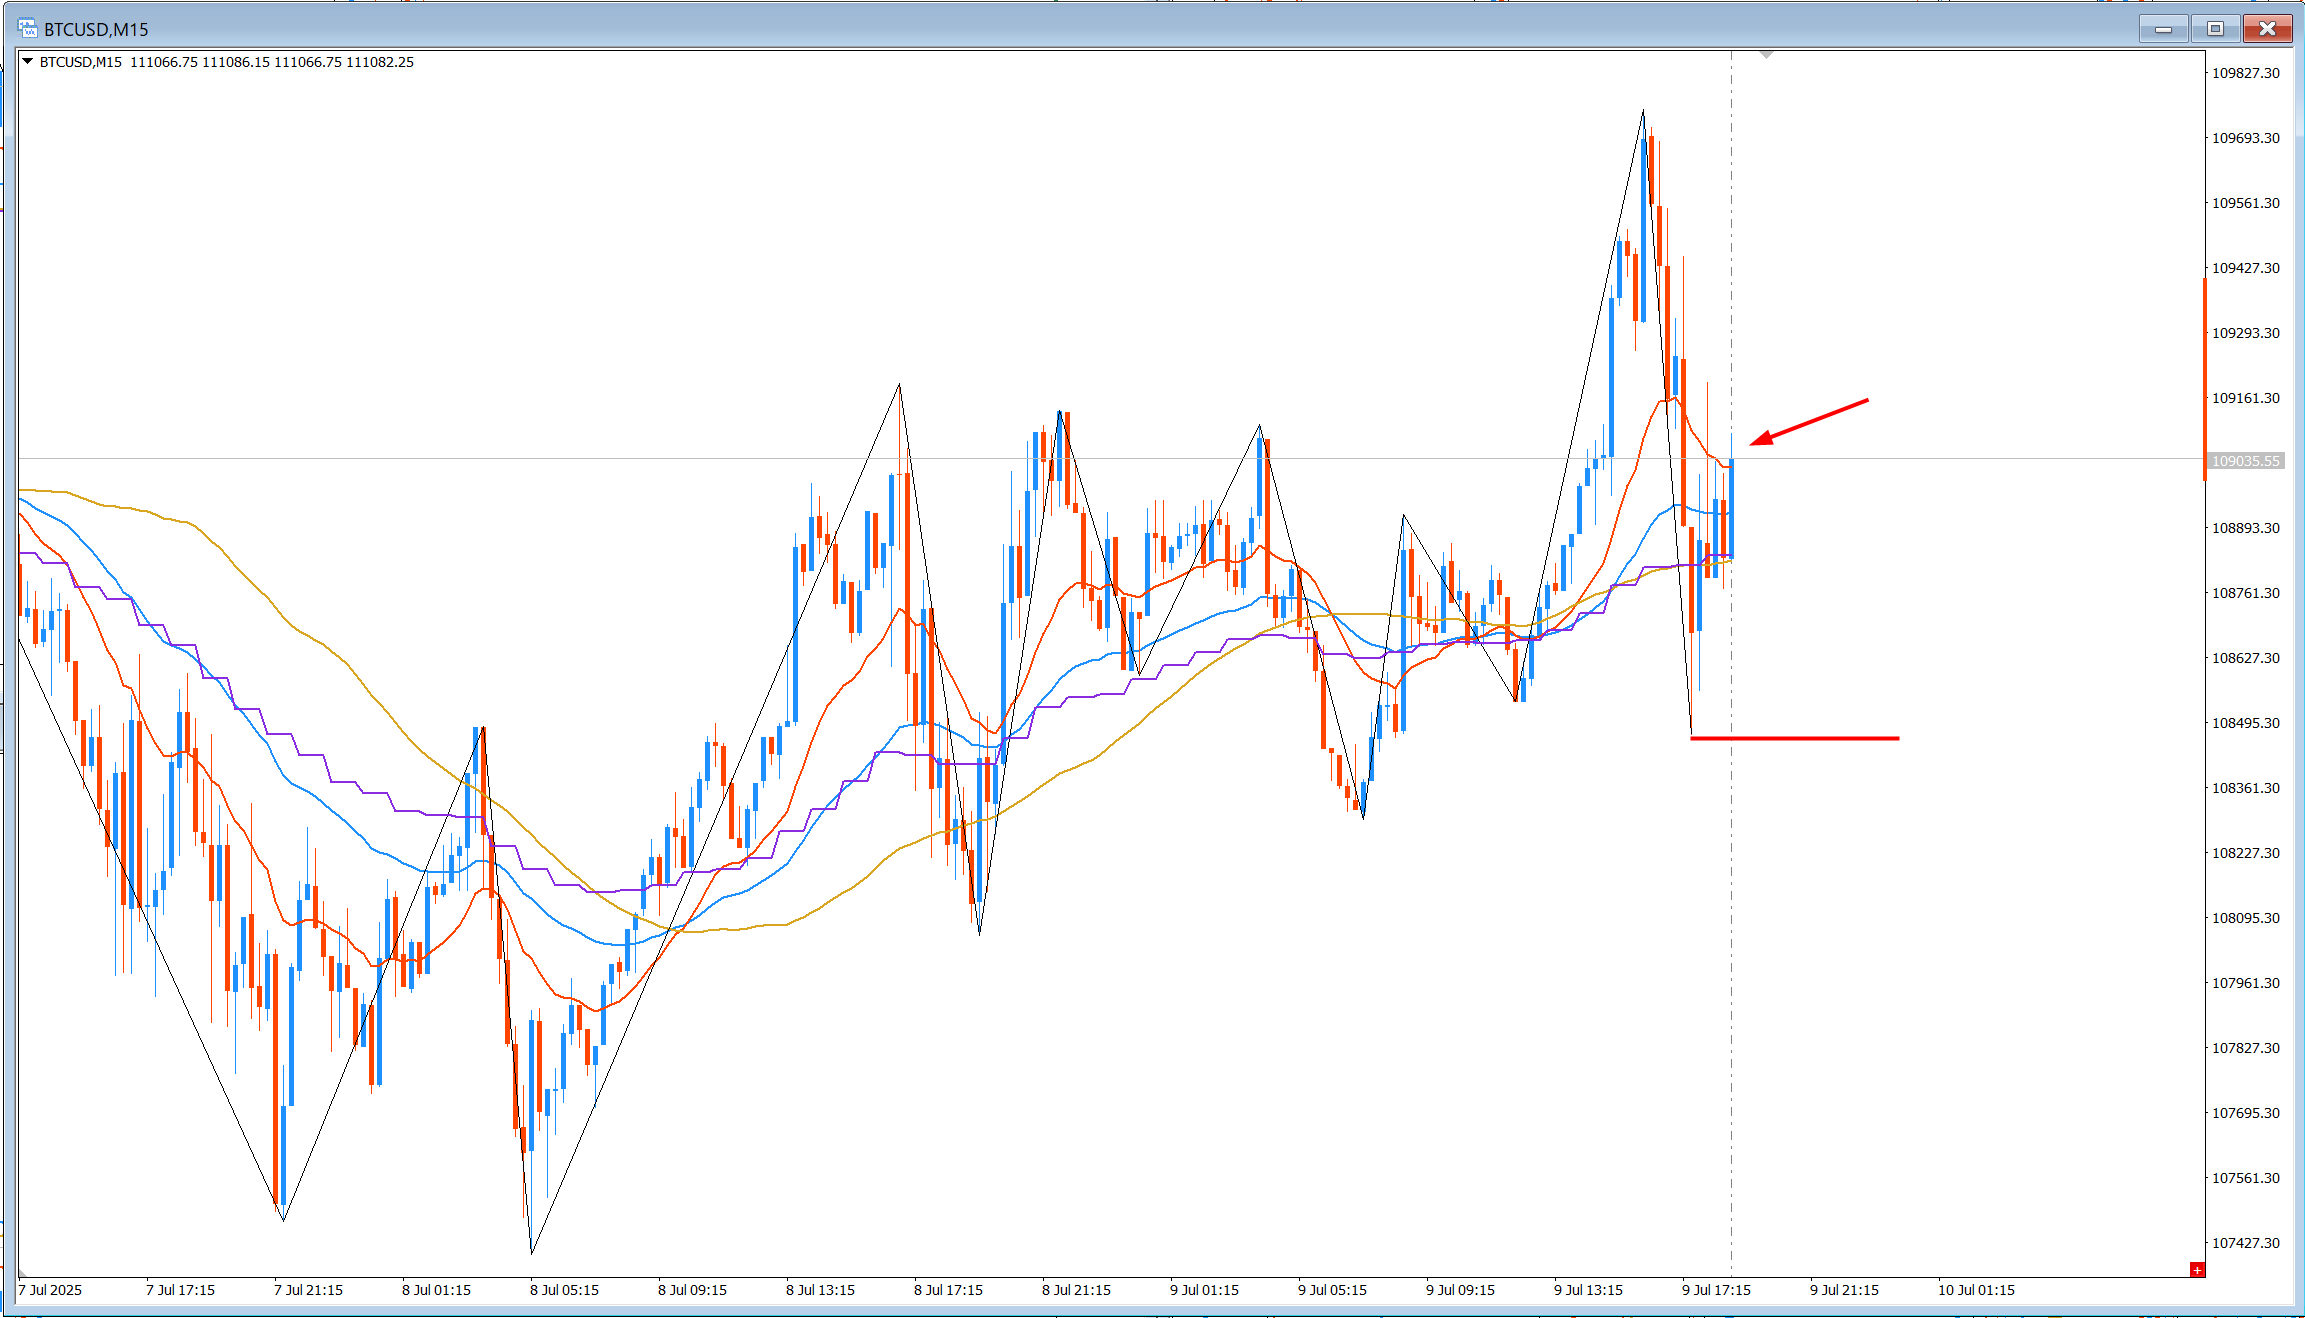The height and width of the screenshot is (1318, 2305).
Task: Click price scale label 107427.30
Action: point(2246,1243)
